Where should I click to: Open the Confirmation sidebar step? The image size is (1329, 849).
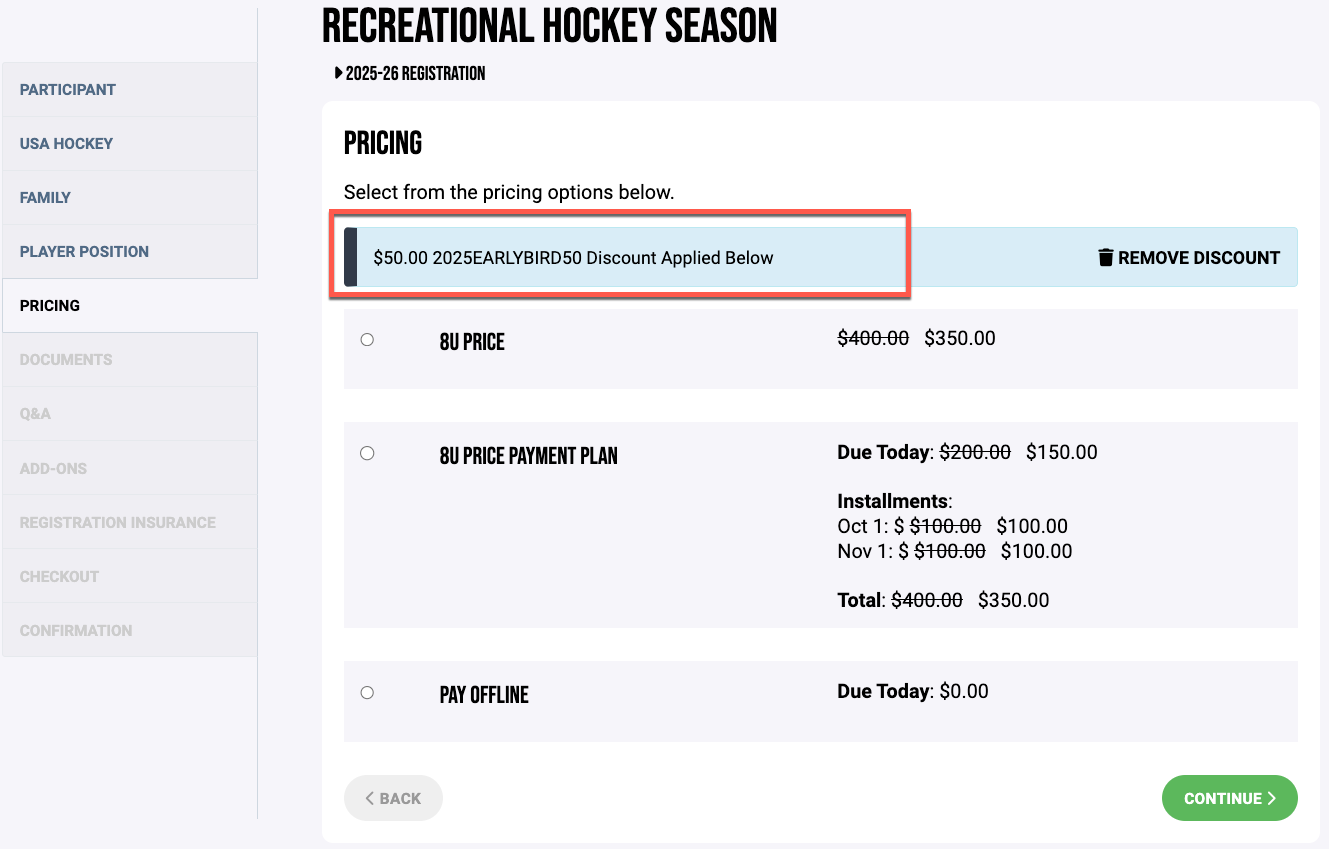pos(76,630)
